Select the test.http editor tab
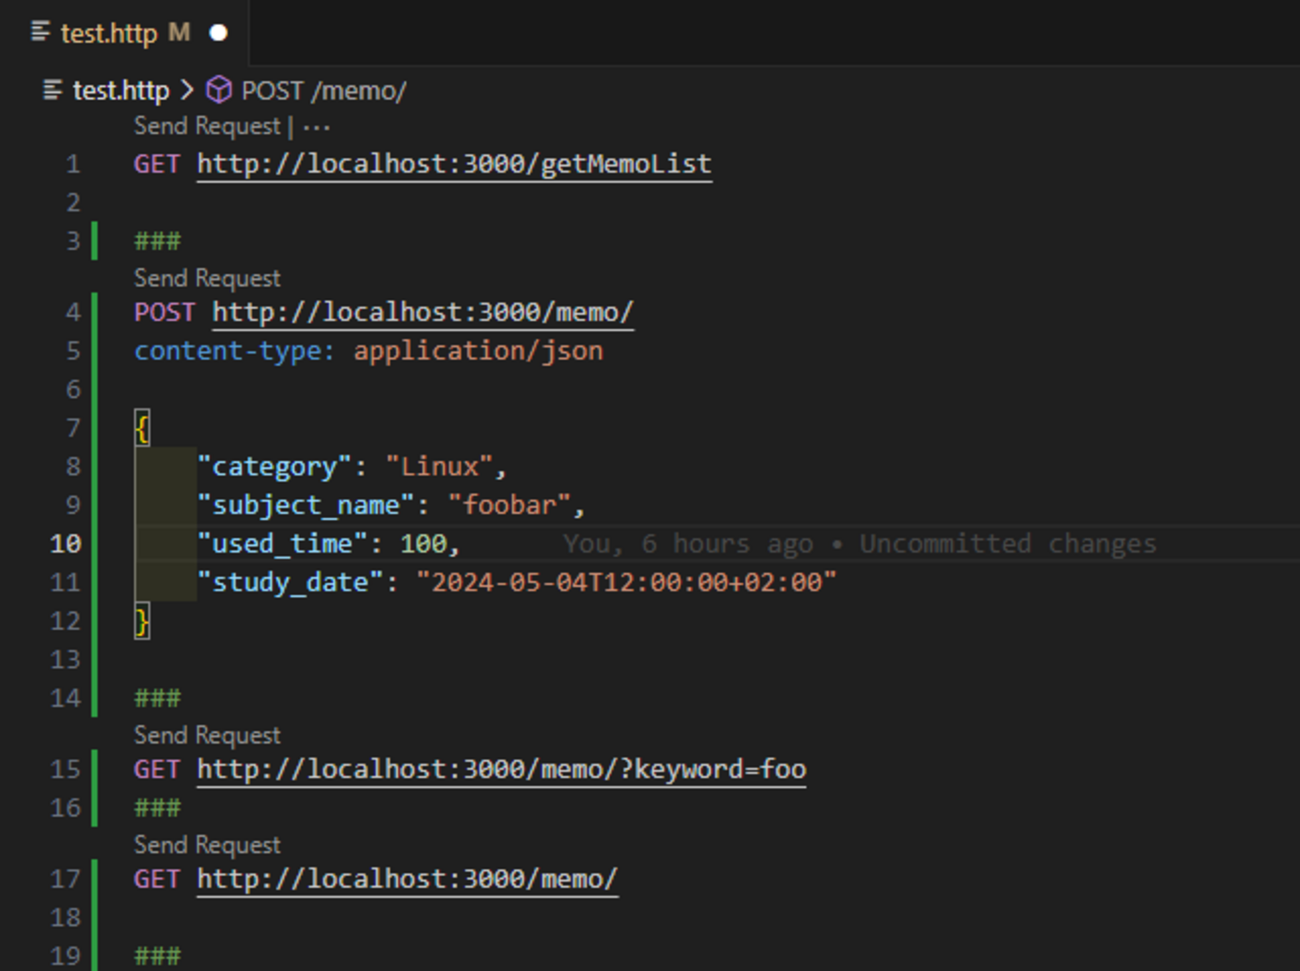 tap(109, 33)
